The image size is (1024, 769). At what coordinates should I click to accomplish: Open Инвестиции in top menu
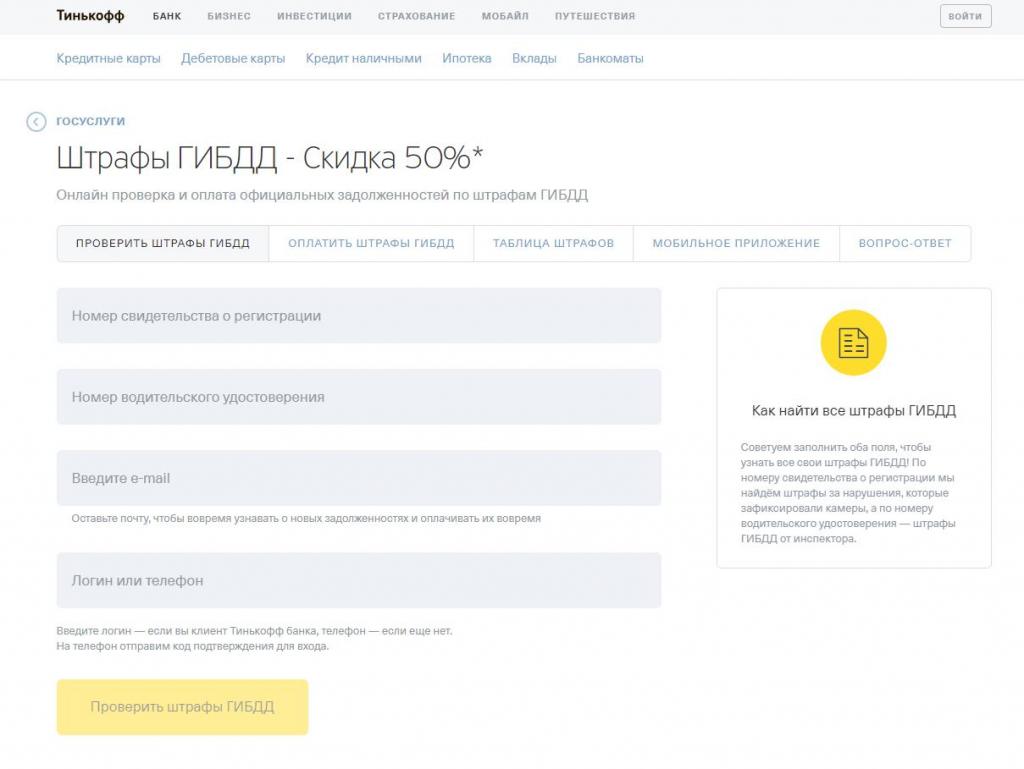coord(314,16)
